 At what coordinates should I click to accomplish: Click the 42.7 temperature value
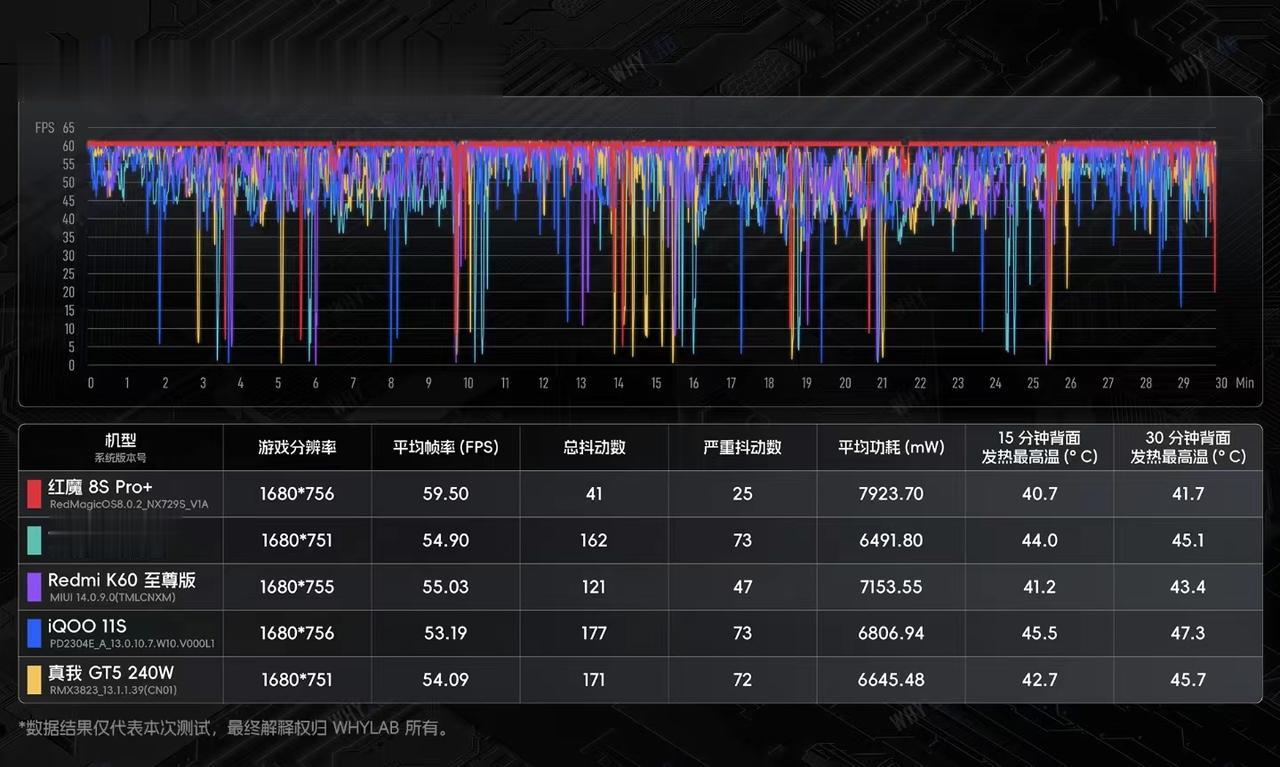point(1040,680)
